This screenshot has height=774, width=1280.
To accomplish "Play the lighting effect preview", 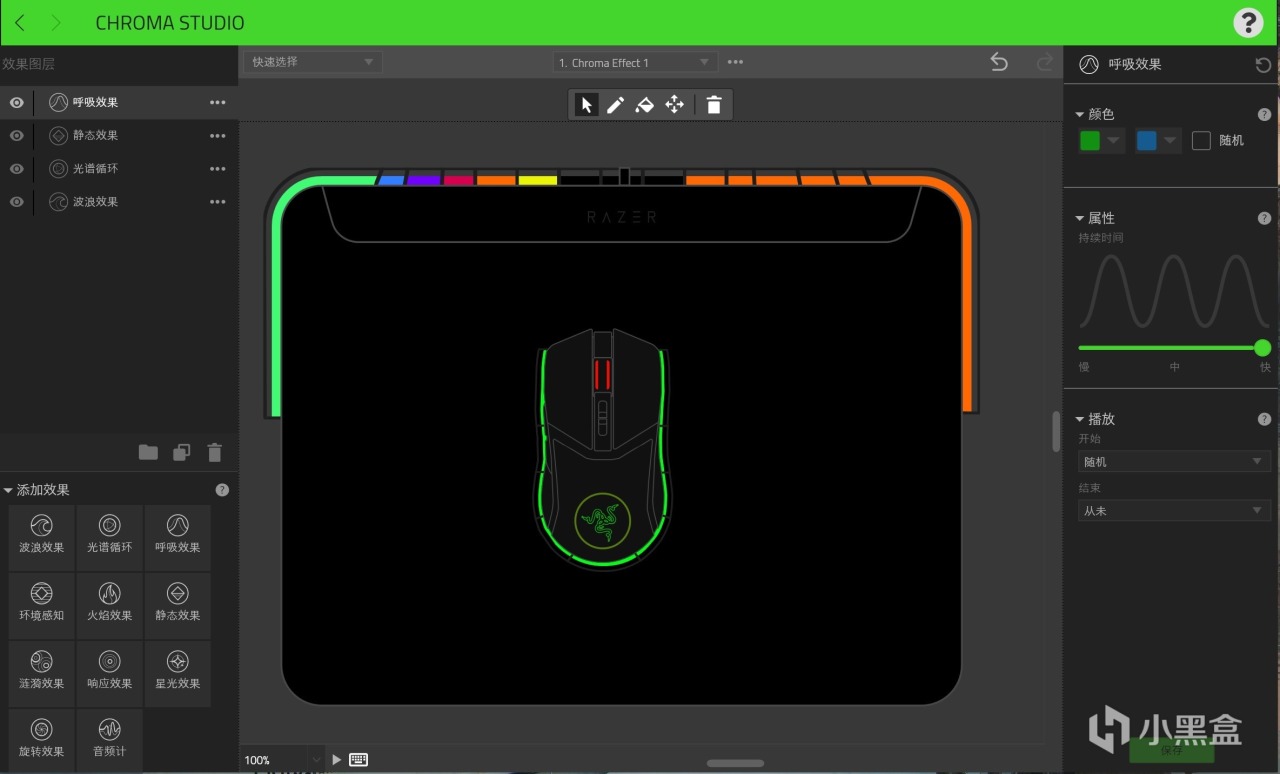I will [x=337, y=760].
